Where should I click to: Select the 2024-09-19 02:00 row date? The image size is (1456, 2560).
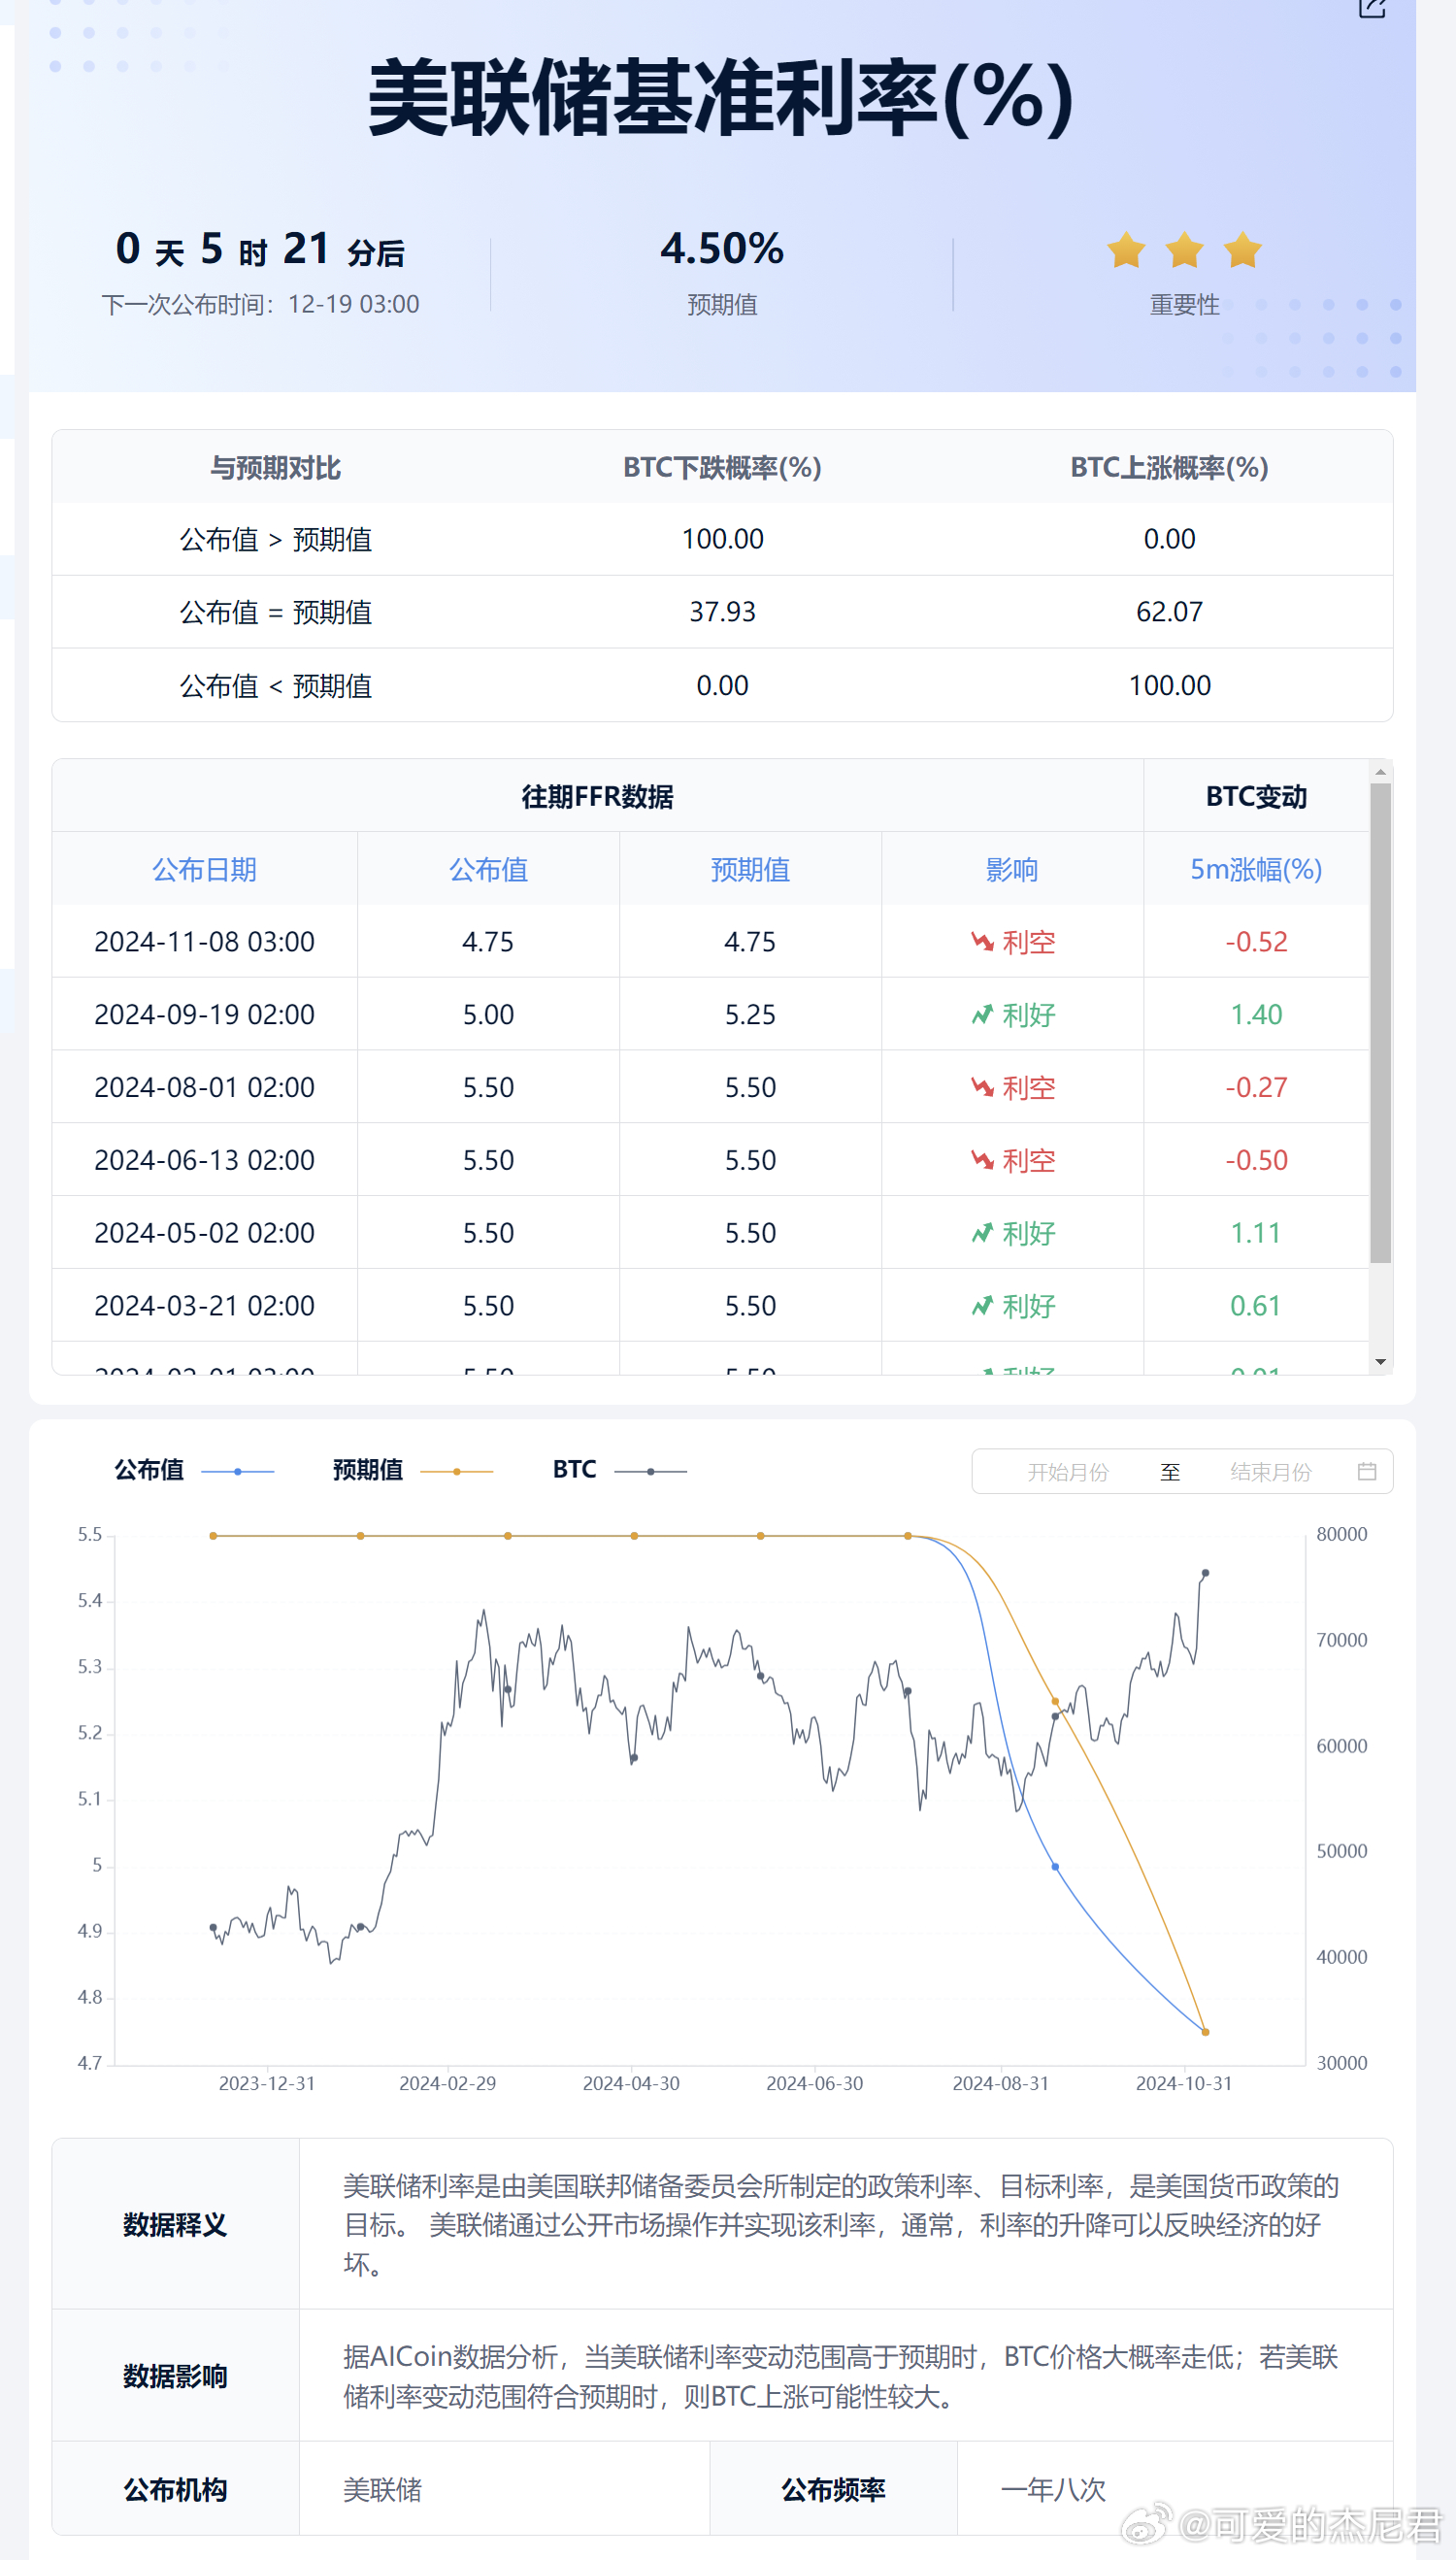204,1015
